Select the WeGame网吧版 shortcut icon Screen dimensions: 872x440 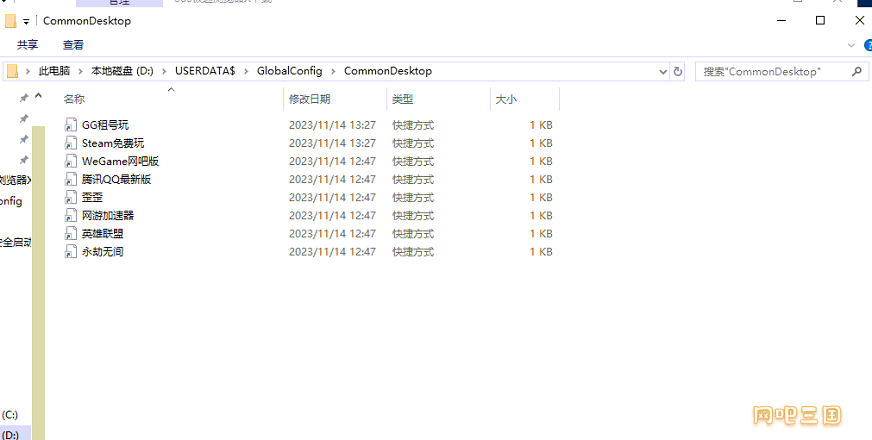(x=70, y=161)
